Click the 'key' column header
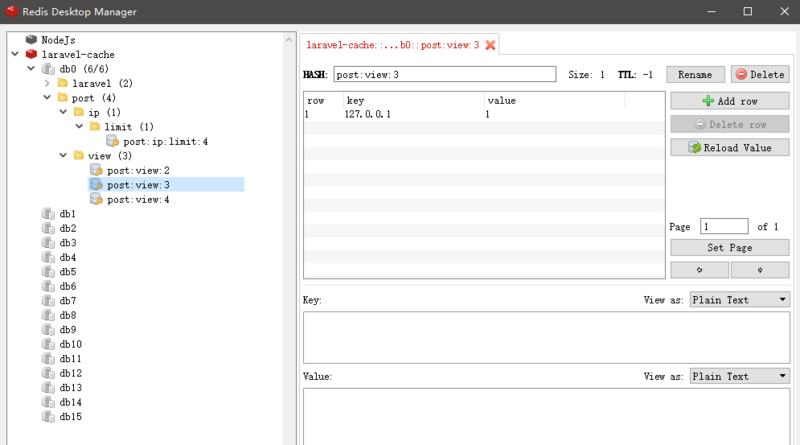 tap(413, 101)
